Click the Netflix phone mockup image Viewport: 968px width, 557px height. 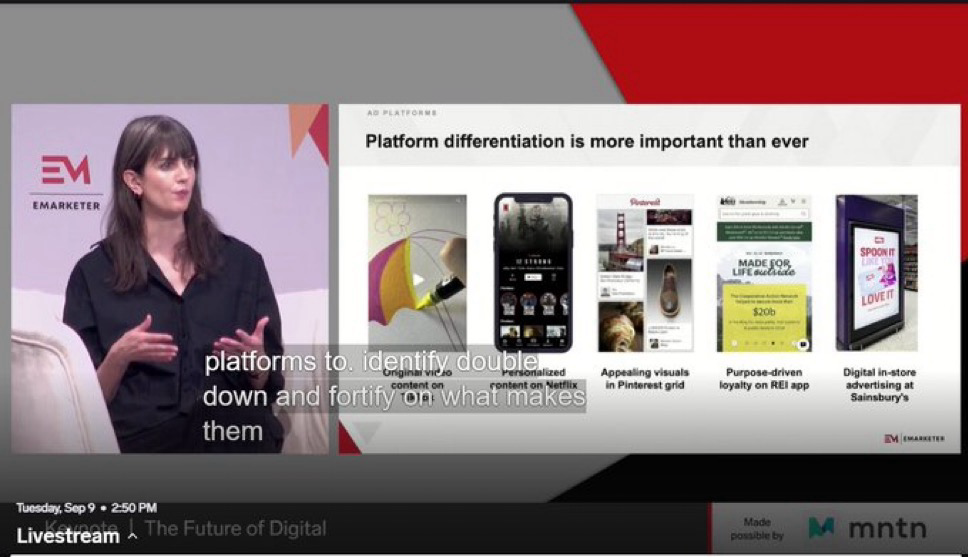pyautogui.click(x=533, y=272)
